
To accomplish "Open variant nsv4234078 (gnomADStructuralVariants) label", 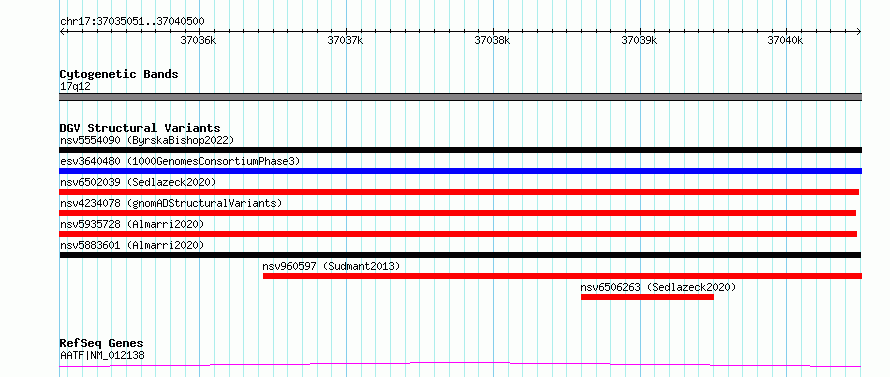I will (x=171, y=203).
